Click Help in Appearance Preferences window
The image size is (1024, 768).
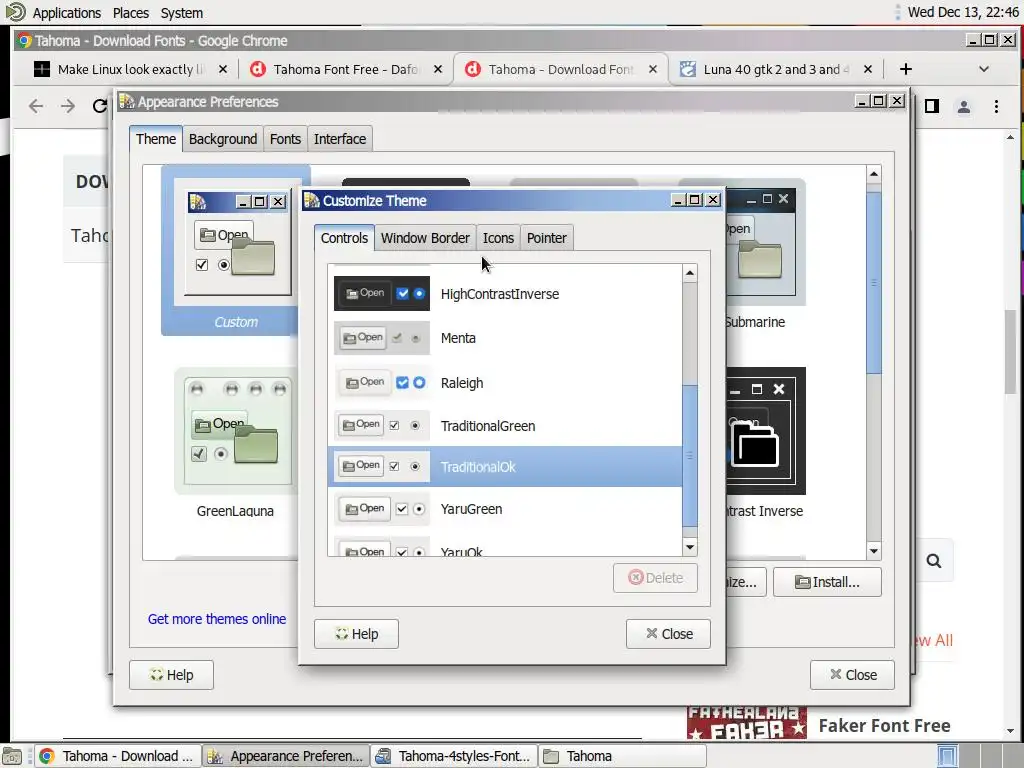[171, 675]
